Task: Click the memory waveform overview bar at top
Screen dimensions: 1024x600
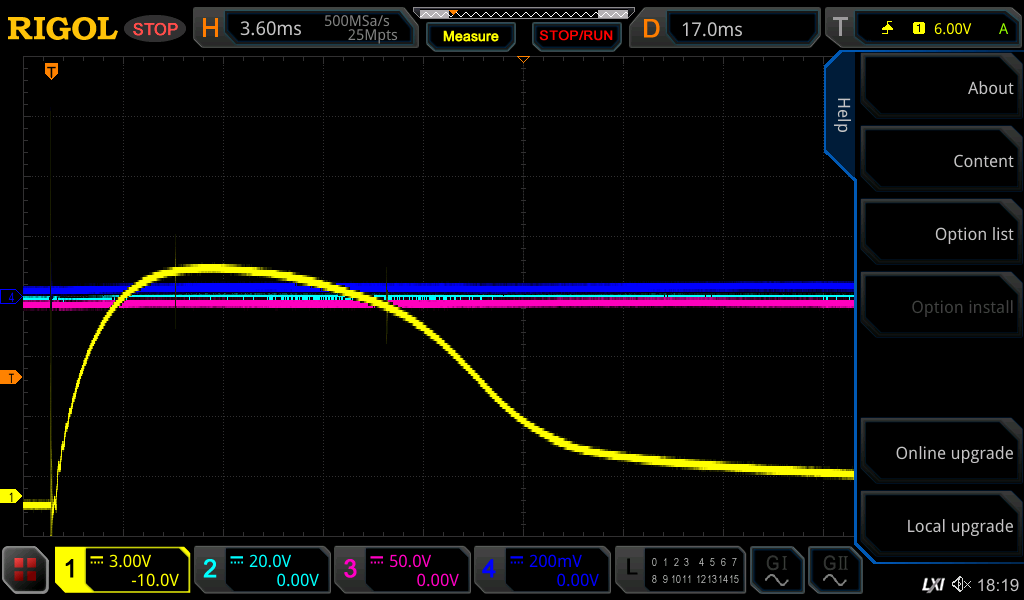Action: (522, 14)
